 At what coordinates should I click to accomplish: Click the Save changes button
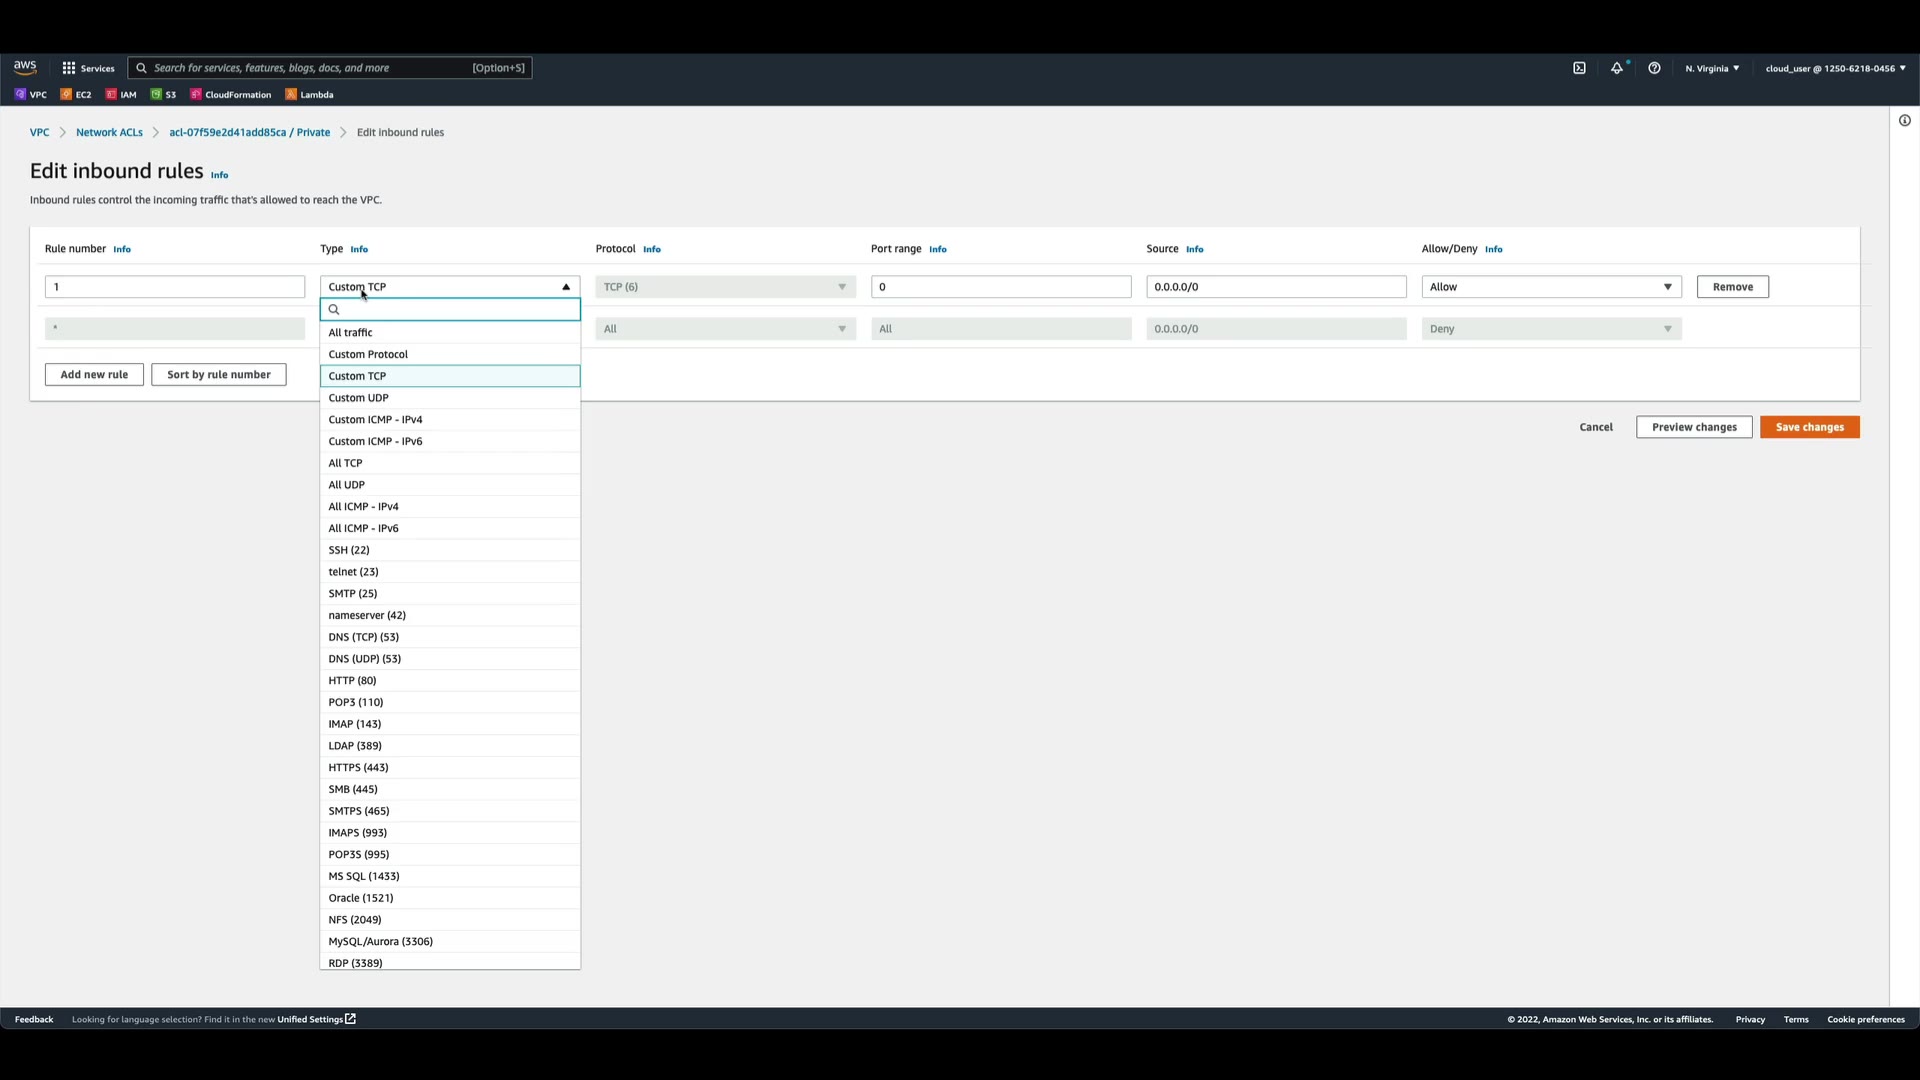click(x=1809, y=427)
